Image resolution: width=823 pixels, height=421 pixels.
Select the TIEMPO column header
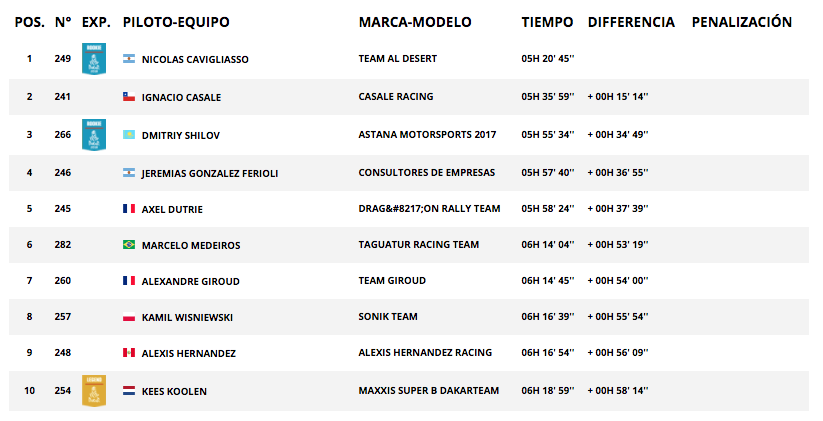point(547,22)
